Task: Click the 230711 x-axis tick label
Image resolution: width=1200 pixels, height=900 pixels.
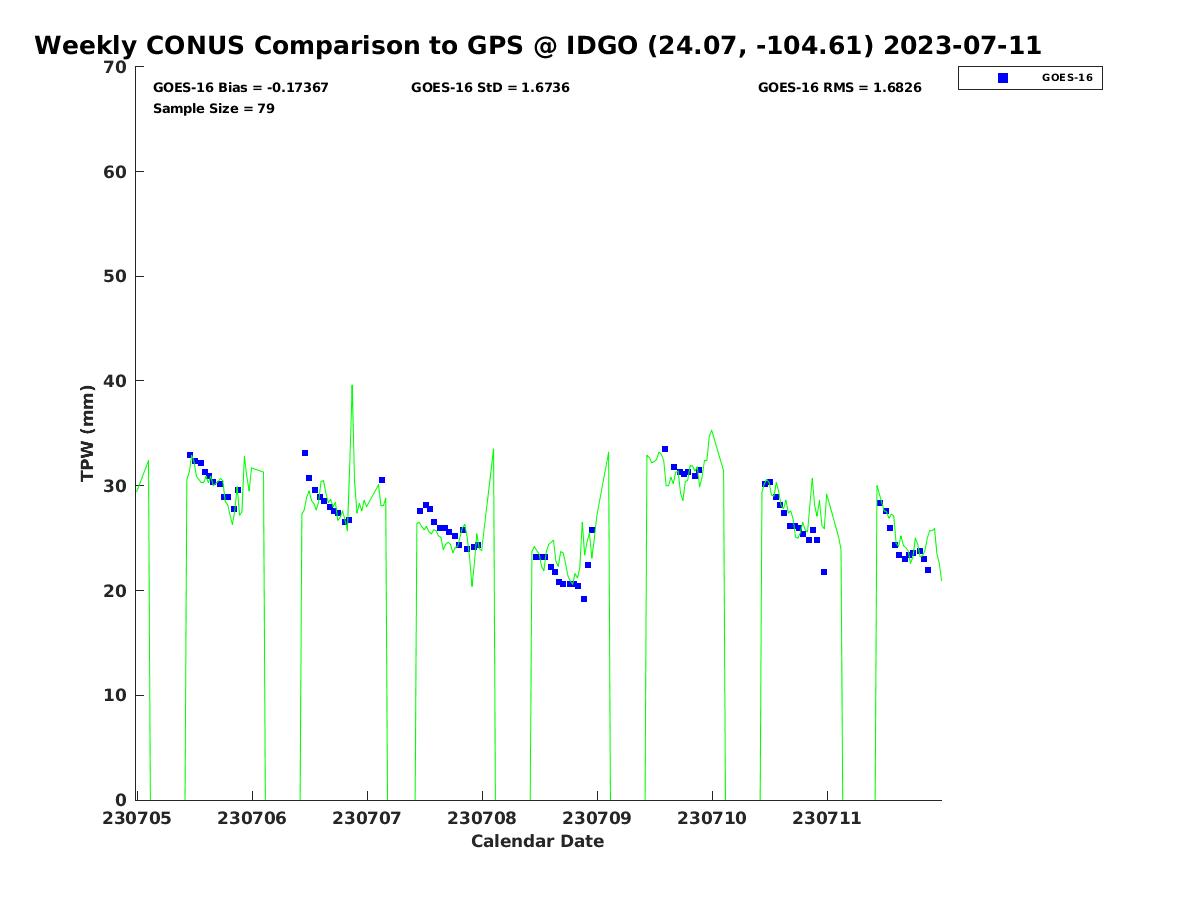Action: (827, 818)
